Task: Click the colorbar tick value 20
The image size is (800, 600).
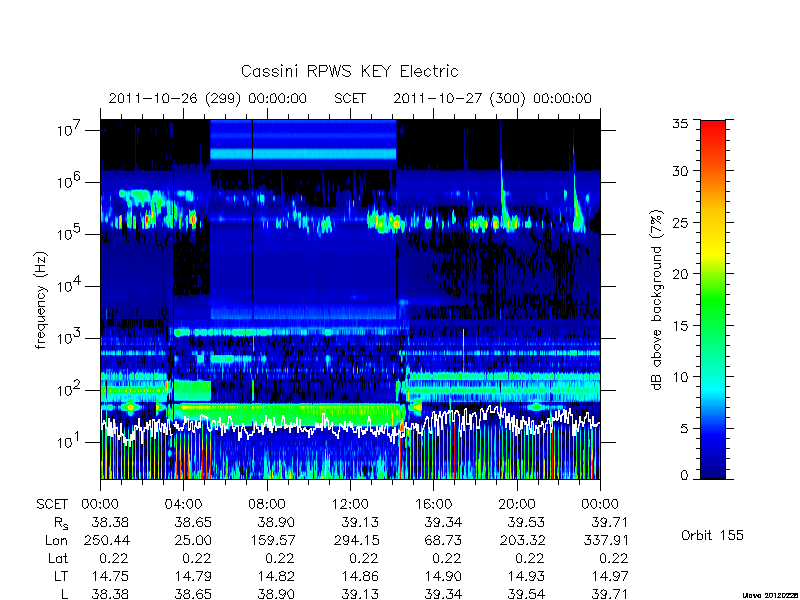Action: 680,274
